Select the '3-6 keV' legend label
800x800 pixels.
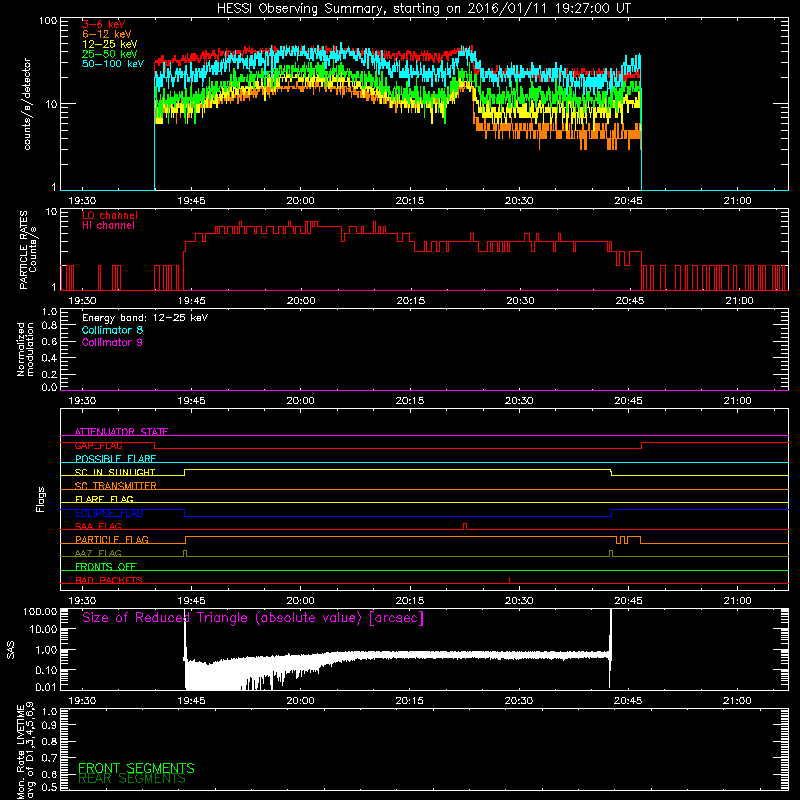[104, 24]
